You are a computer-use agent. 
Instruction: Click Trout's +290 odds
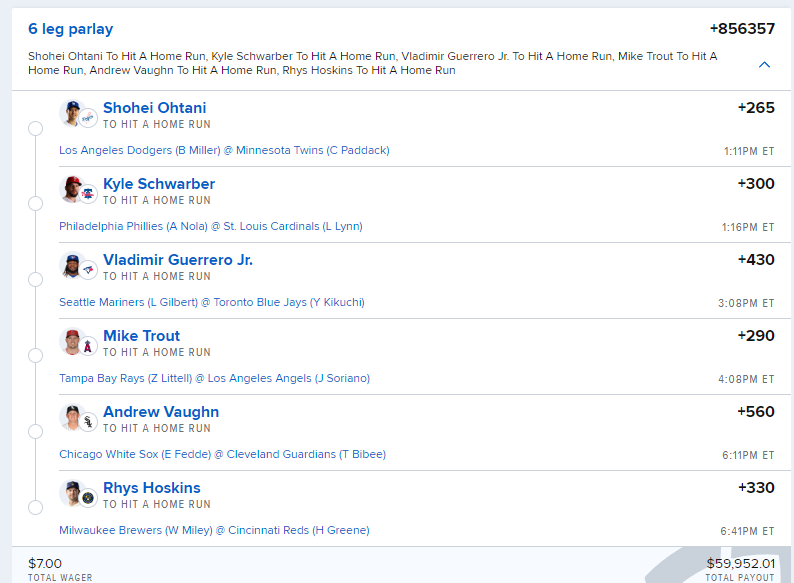pos(756,336)
